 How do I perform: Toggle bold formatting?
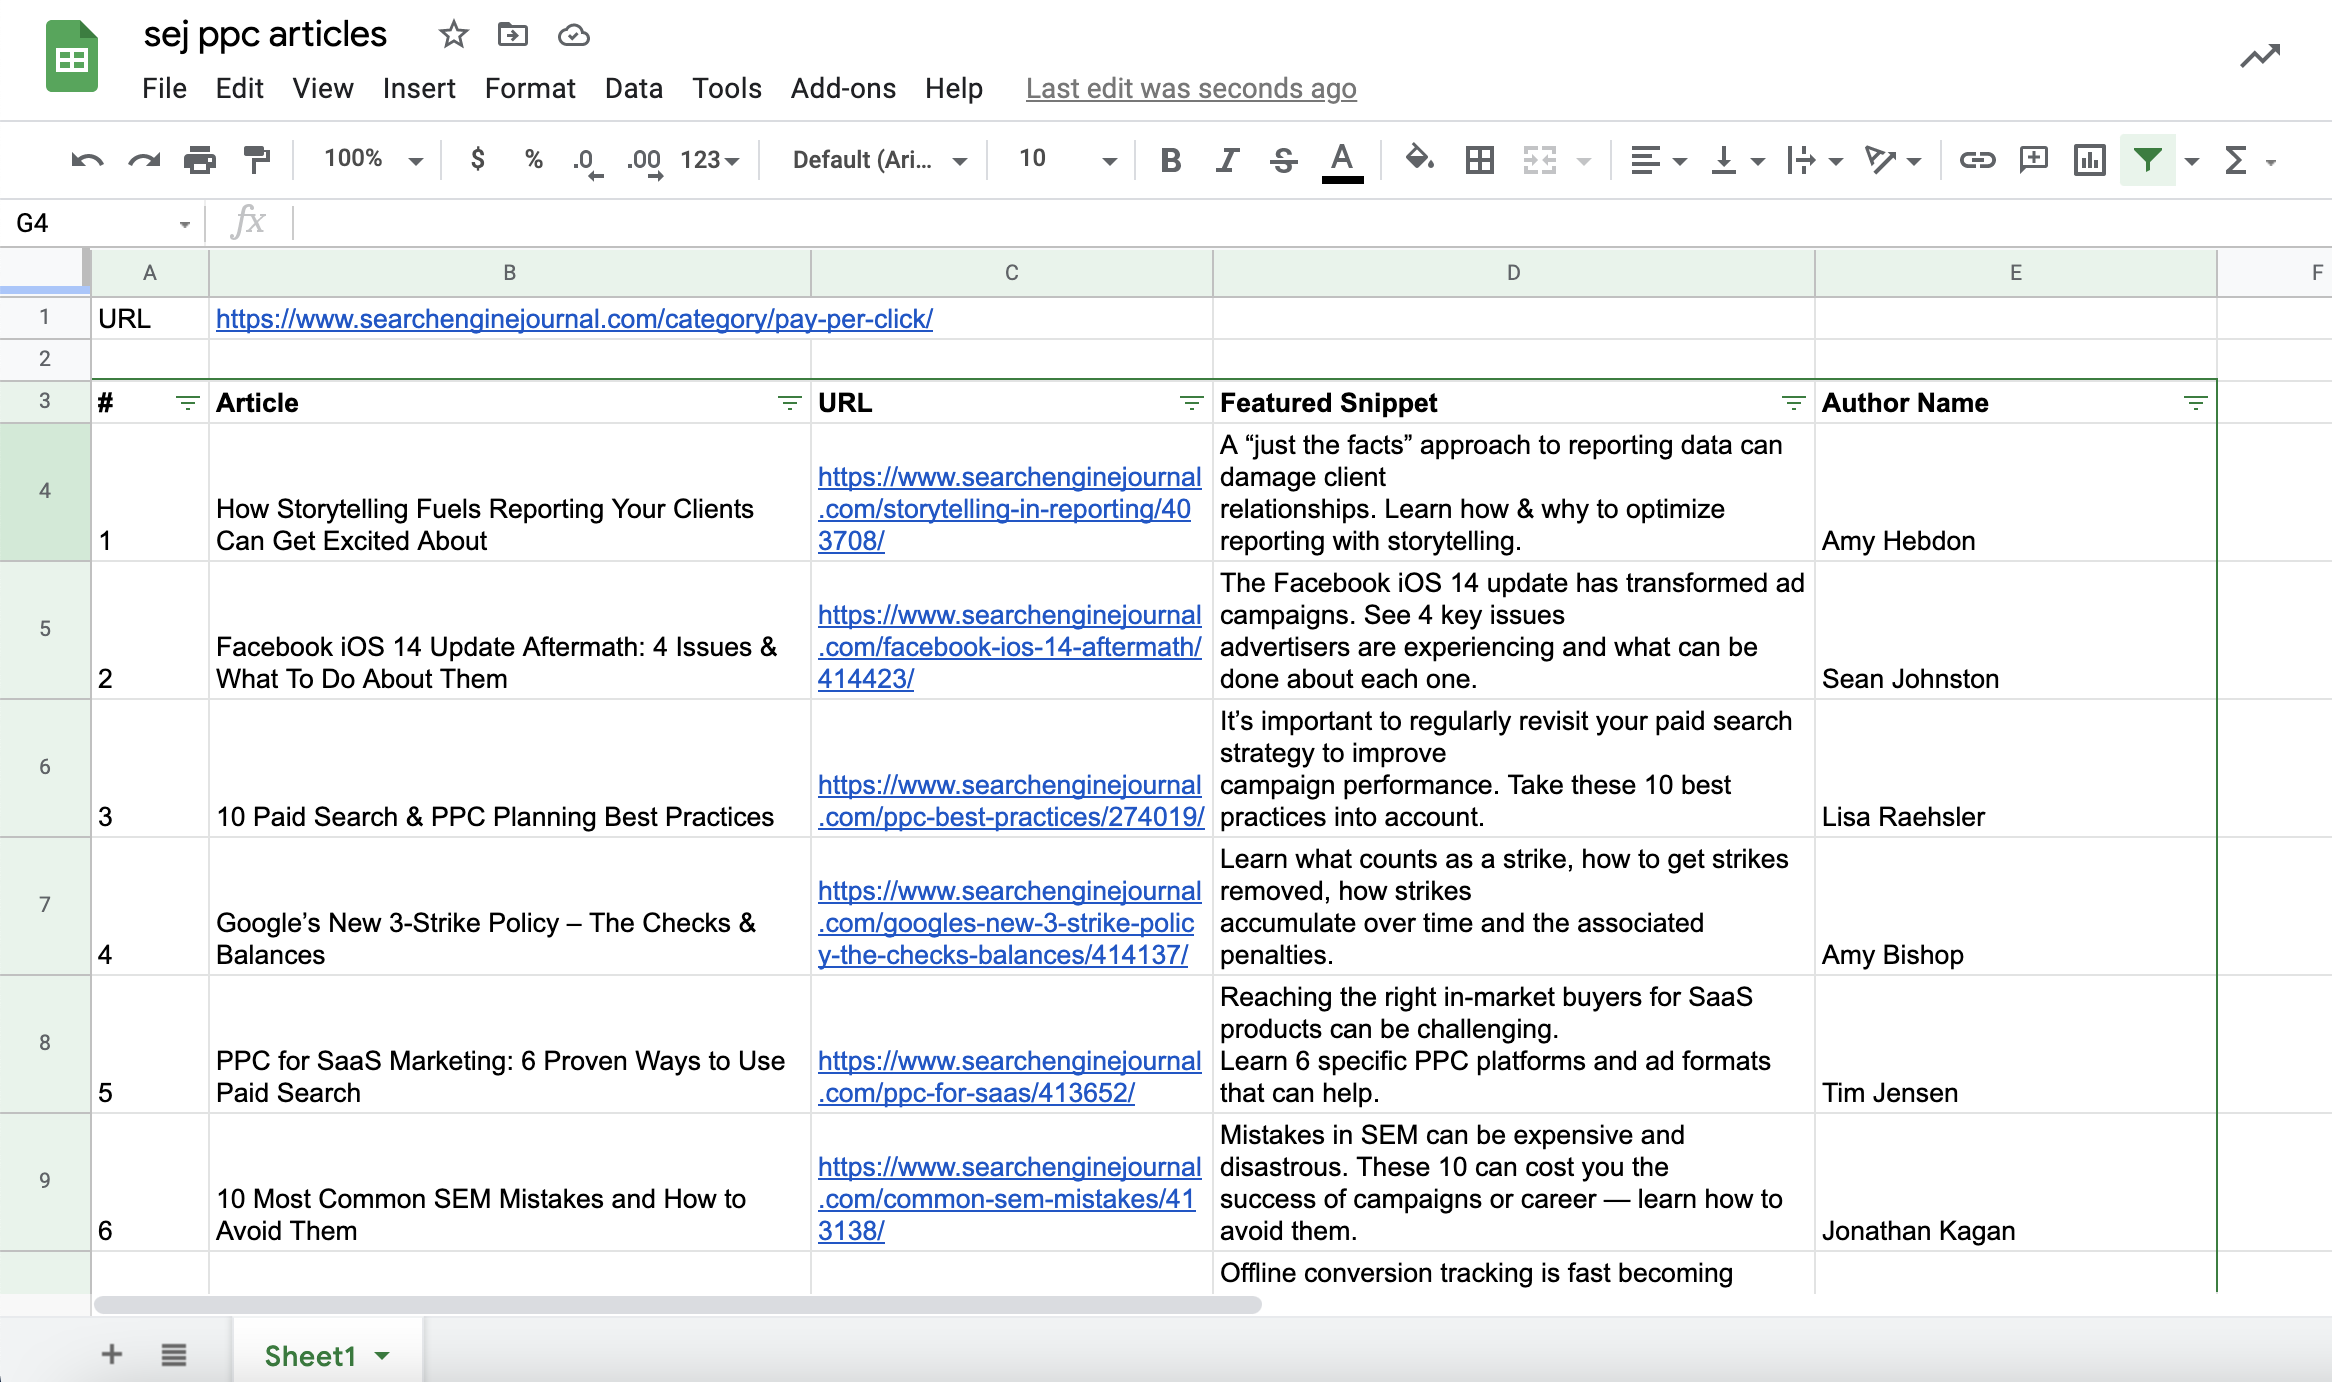pyautogui.click(x=1171, y=160)
